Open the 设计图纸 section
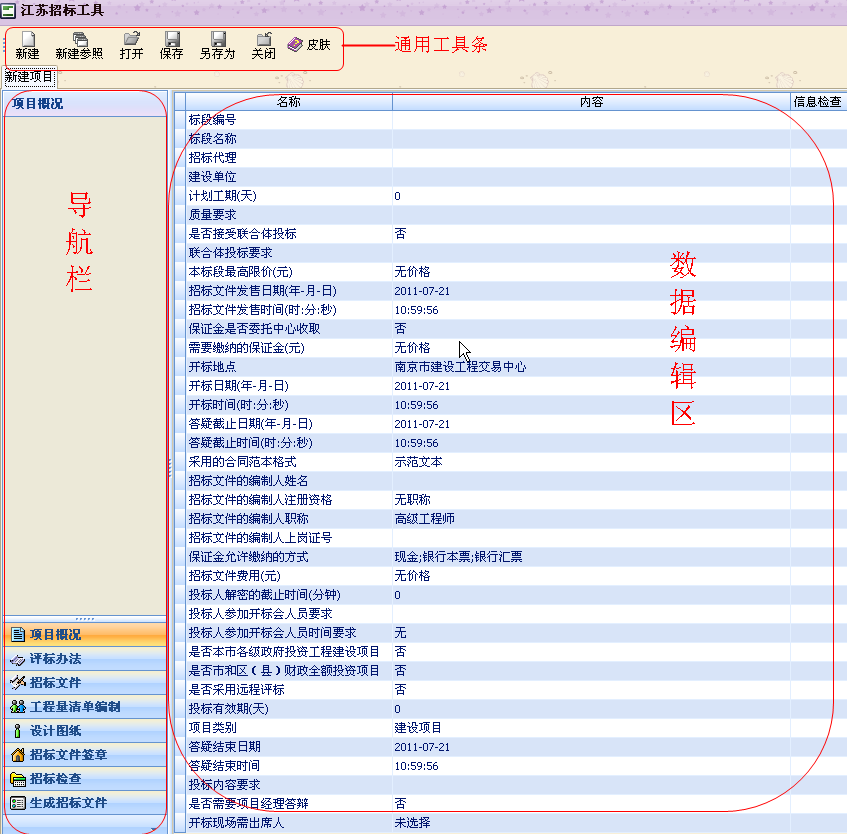847x834 pixels. pyautogui.click(x=85, y=731)
